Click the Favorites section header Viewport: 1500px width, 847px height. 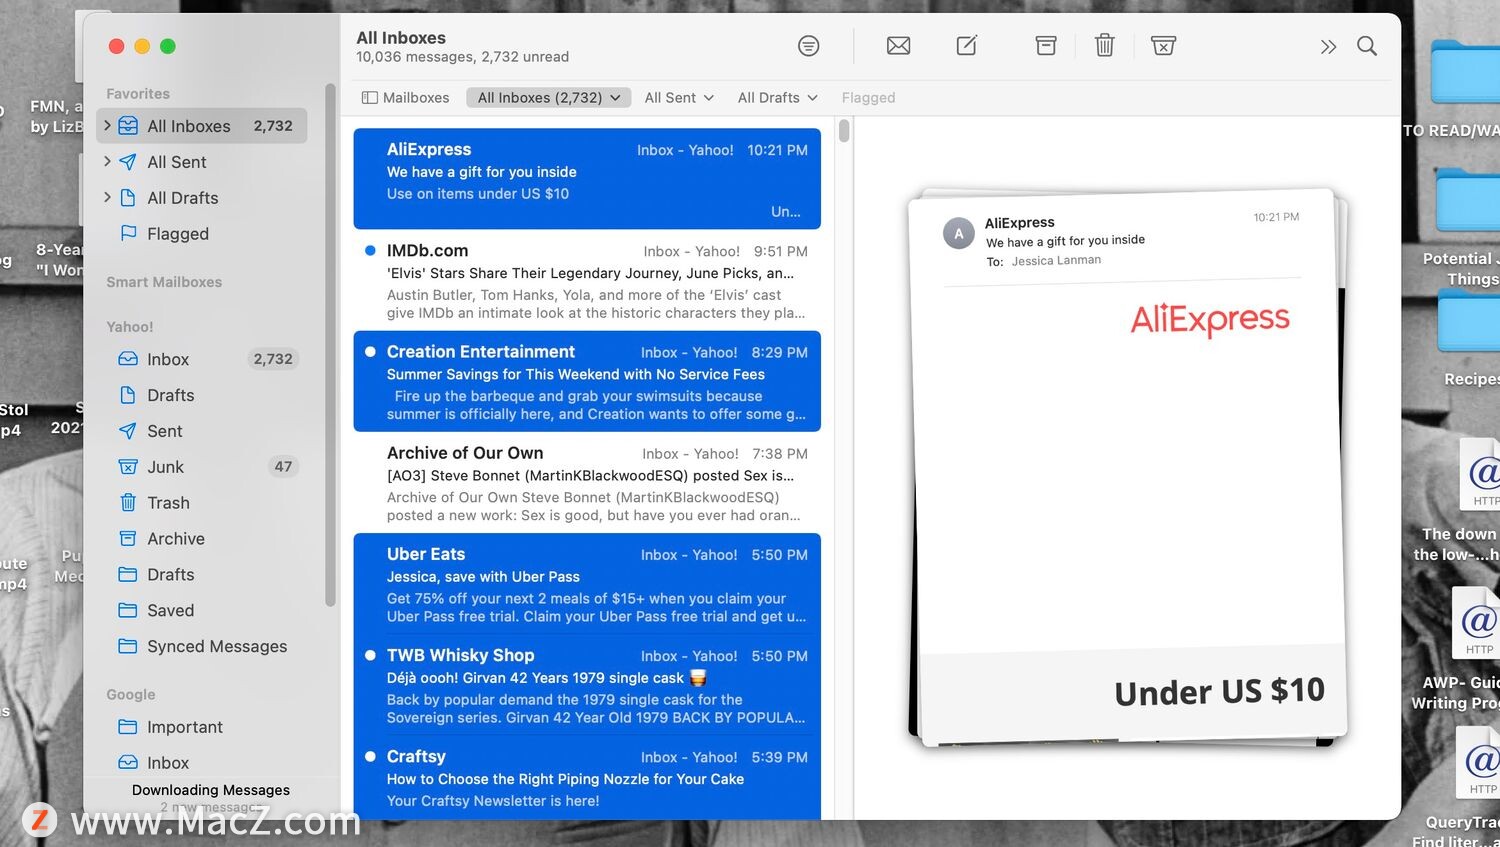point(138,94)
